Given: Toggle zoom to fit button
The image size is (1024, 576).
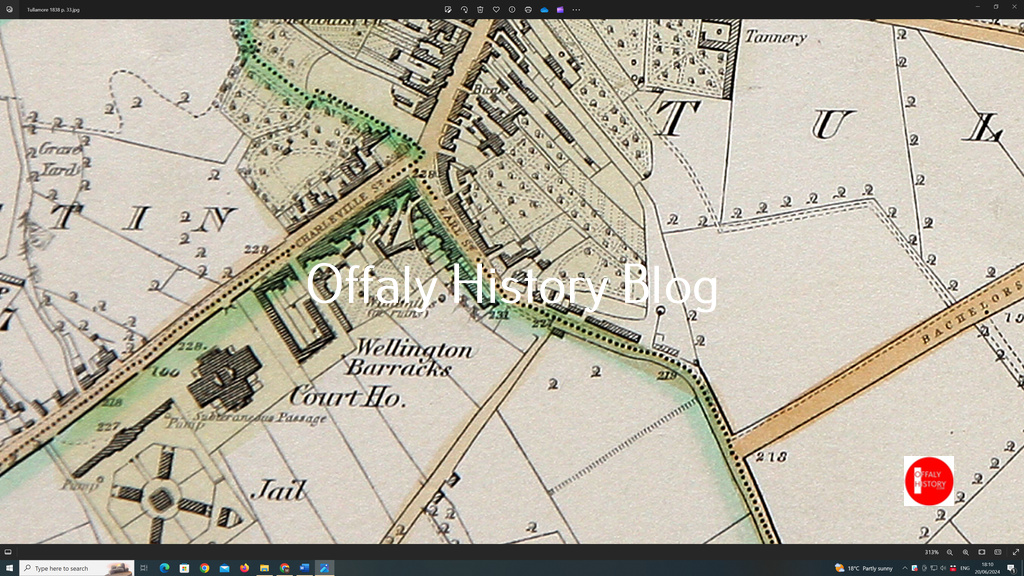Looking at the screenshot, I should pos(982,552).
